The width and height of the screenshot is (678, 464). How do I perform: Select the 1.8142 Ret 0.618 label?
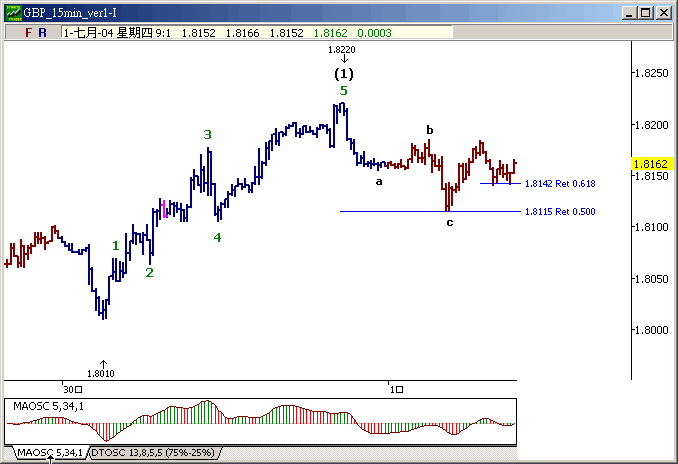[560, 184]
